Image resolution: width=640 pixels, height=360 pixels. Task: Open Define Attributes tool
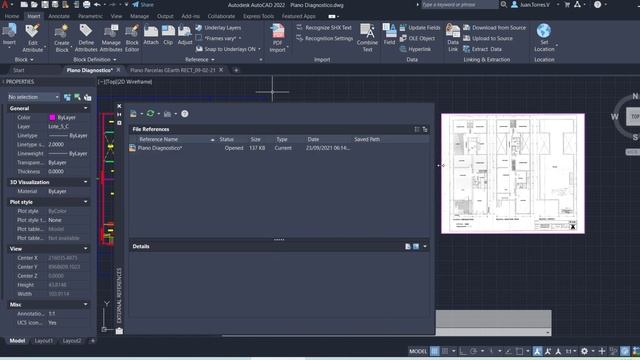click(86, 38)
